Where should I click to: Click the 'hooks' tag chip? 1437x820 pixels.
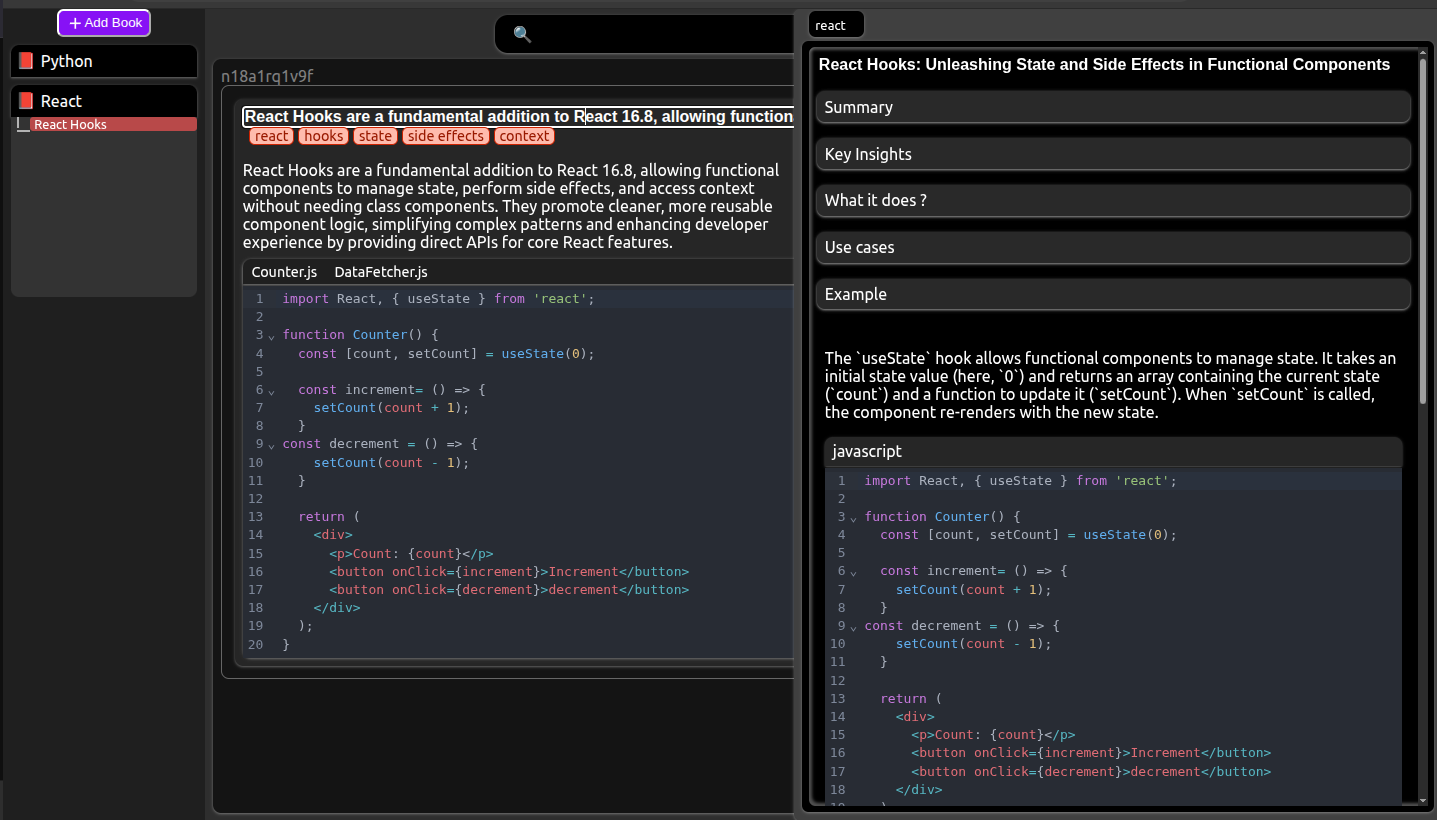click(x=323, y=136)
